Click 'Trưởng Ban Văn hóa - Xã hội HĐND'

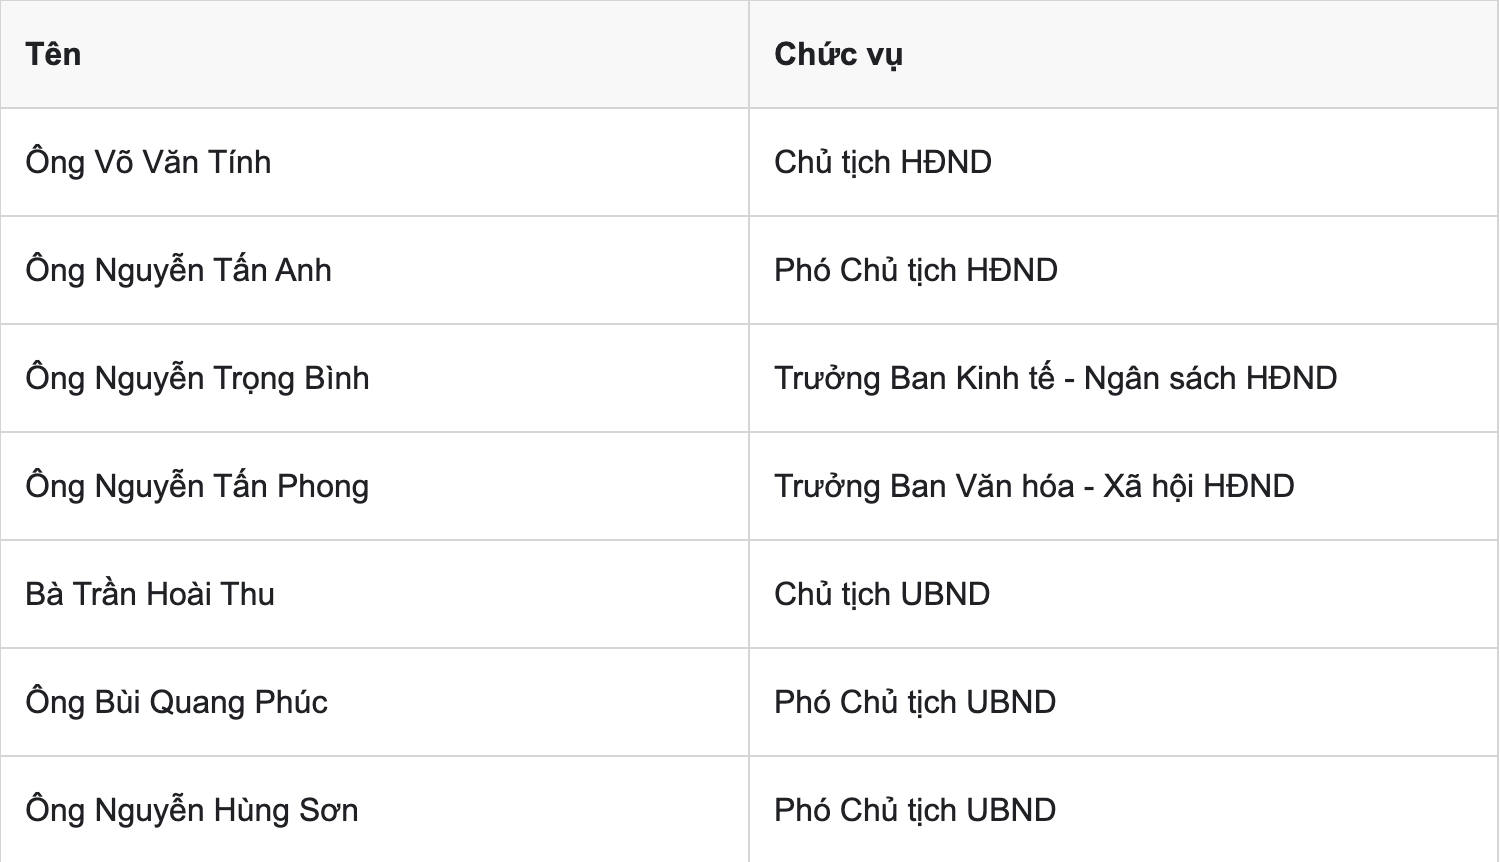(x=1034, y=486)
